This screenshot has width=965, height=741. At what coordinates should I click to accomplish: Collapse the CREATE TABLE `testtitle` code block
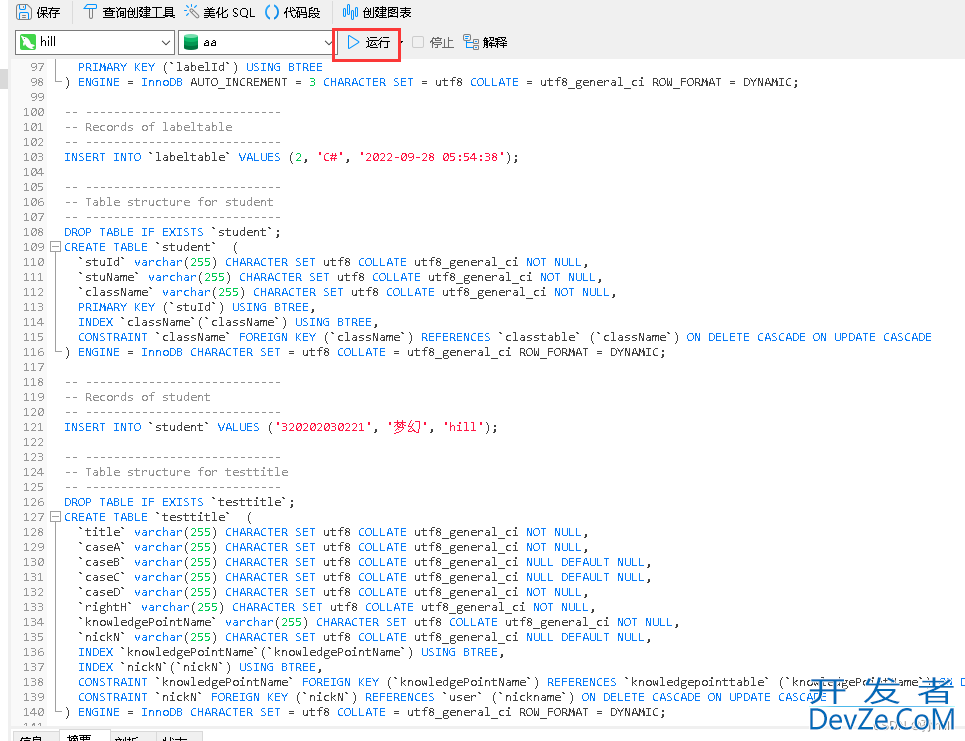55,517
